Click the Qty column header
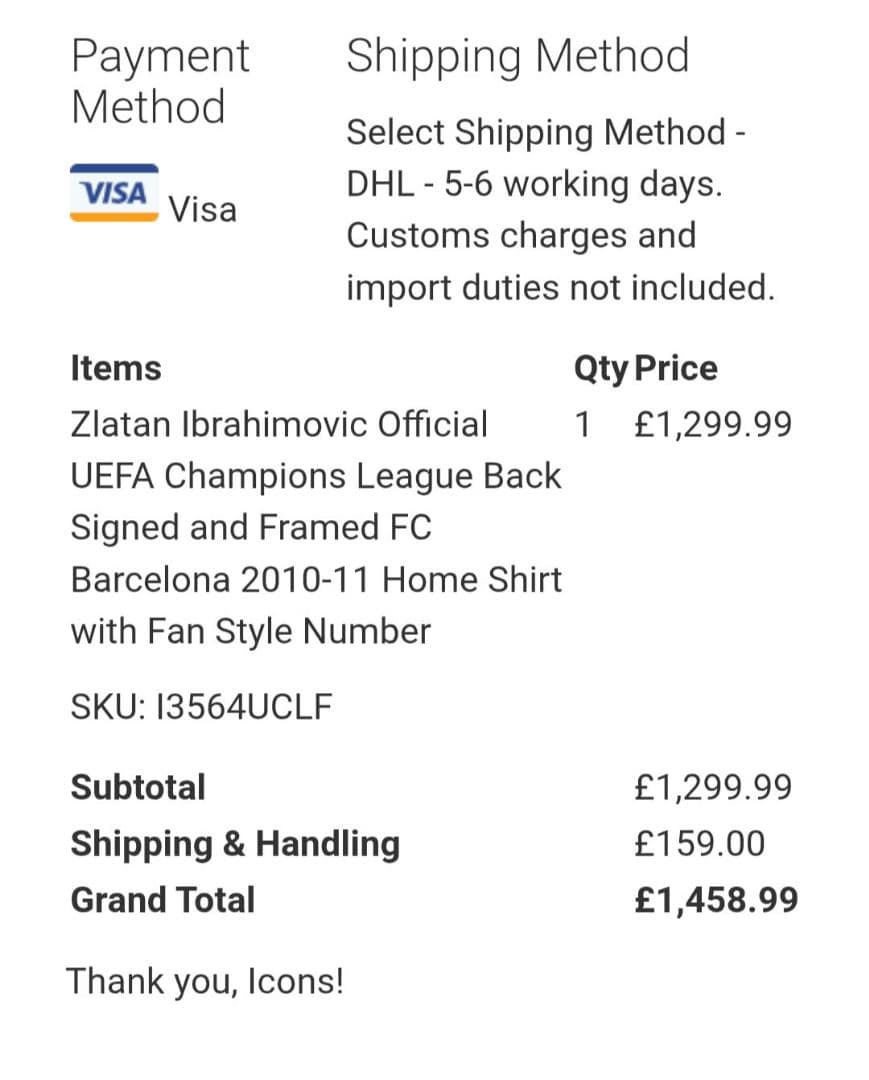Viewport: 869px width, 1080px height. click(x=600, y=369)
